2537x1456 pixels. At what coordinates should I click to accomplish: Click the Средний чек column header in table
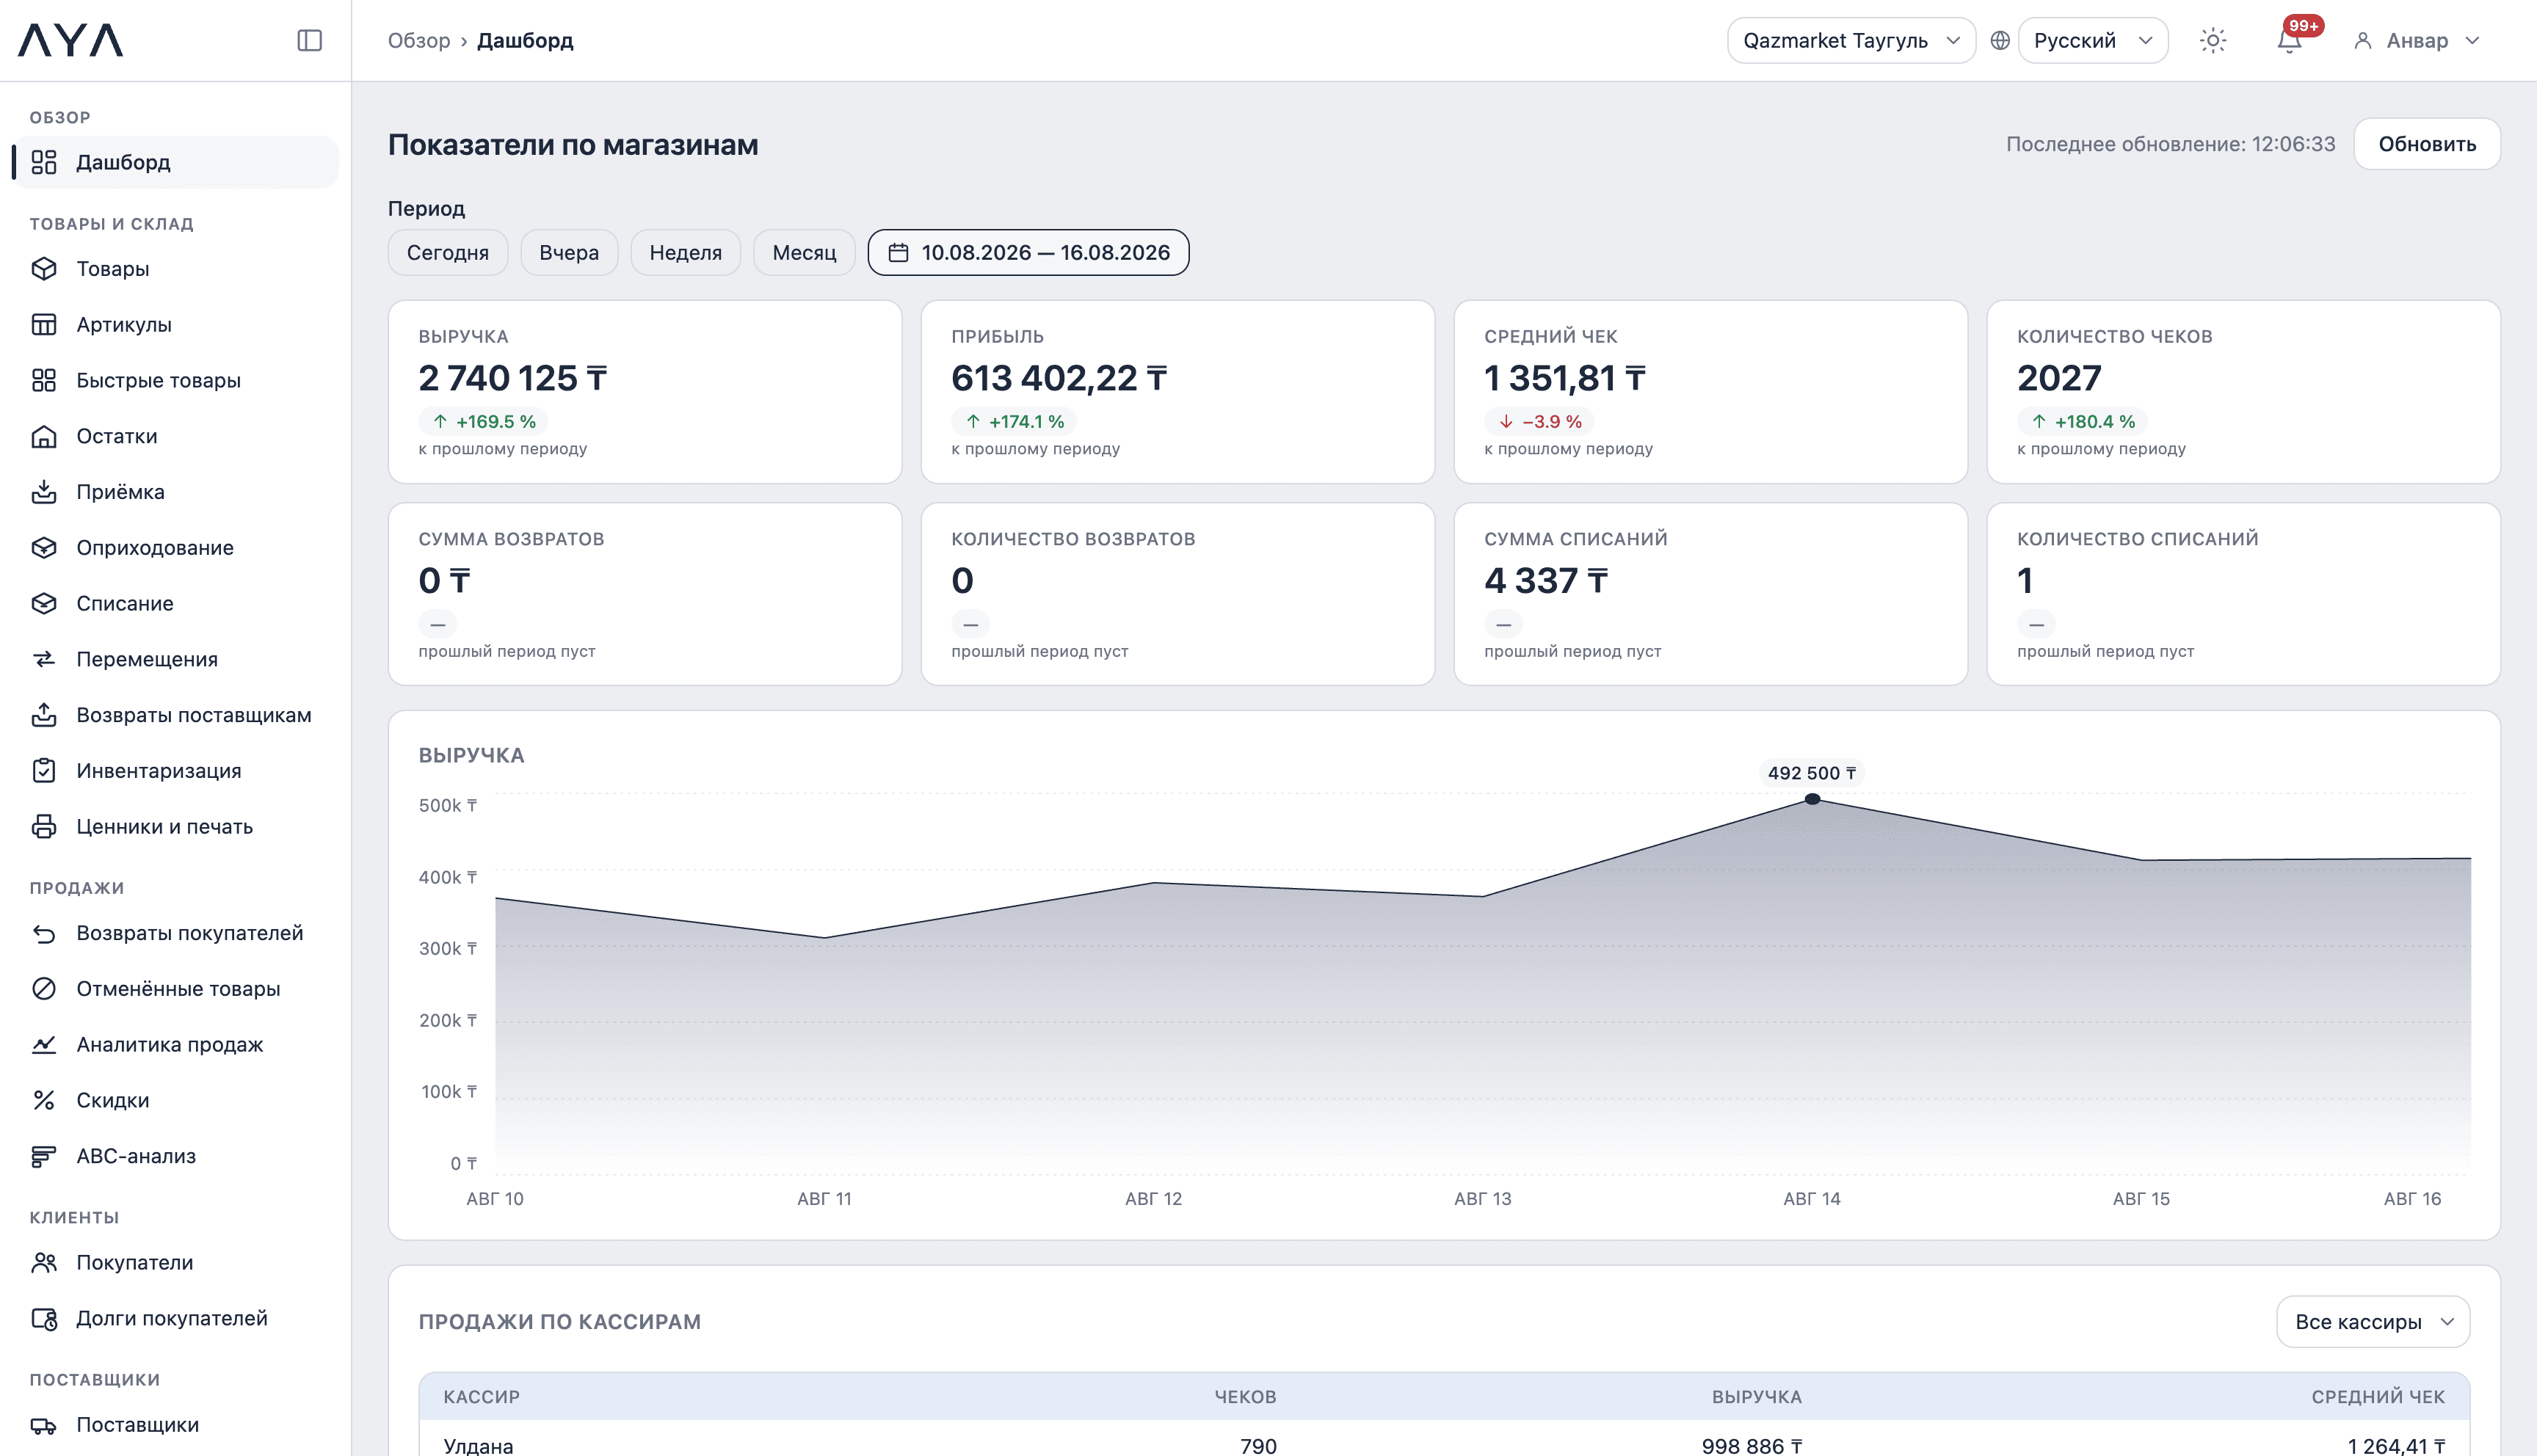(x=2378, y=1397)
